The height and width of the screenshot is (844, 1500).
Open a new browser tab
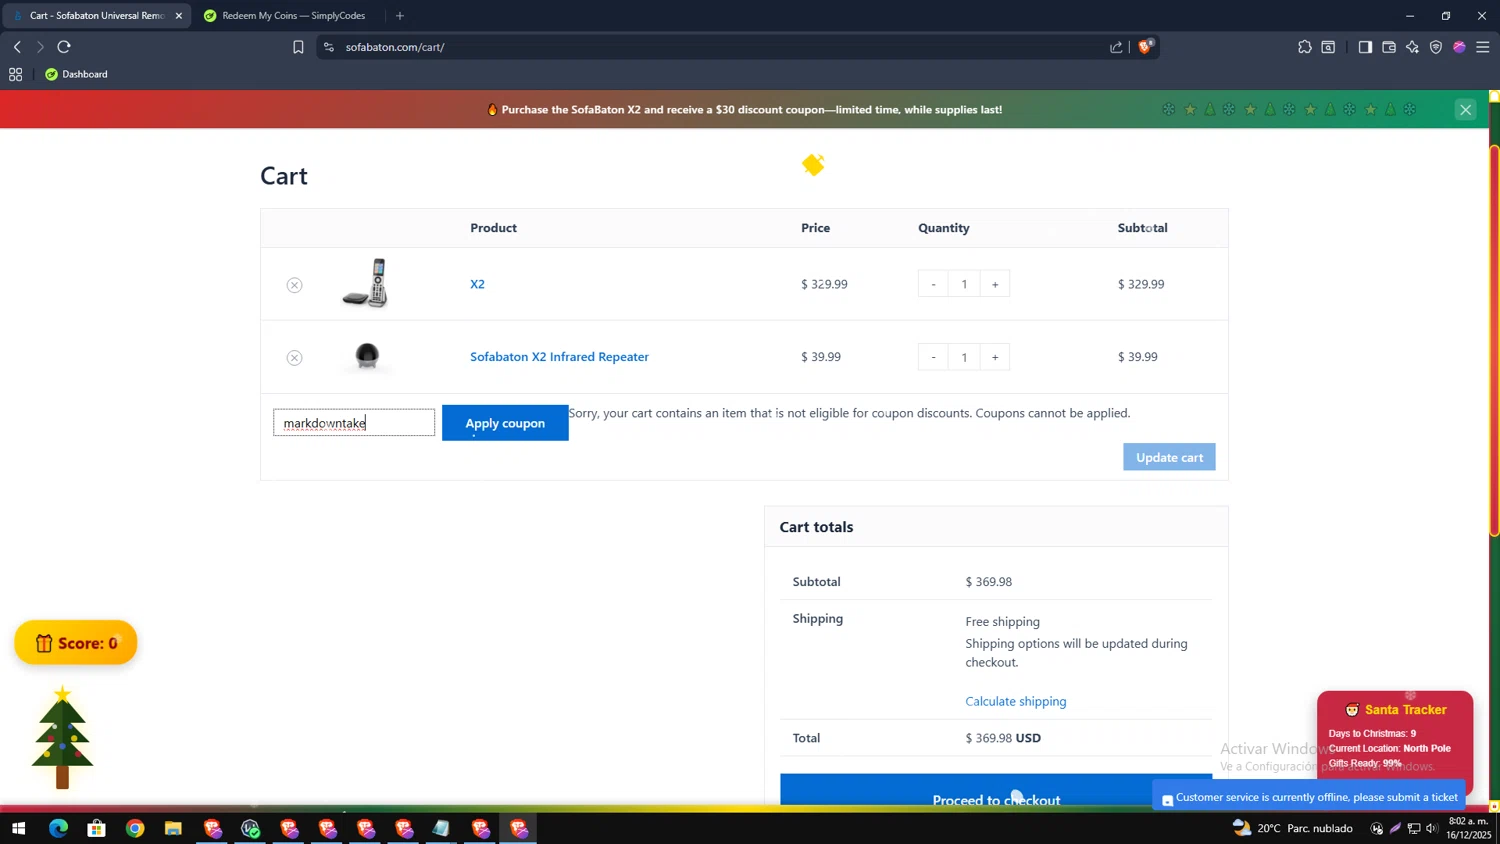coord(400,16)
